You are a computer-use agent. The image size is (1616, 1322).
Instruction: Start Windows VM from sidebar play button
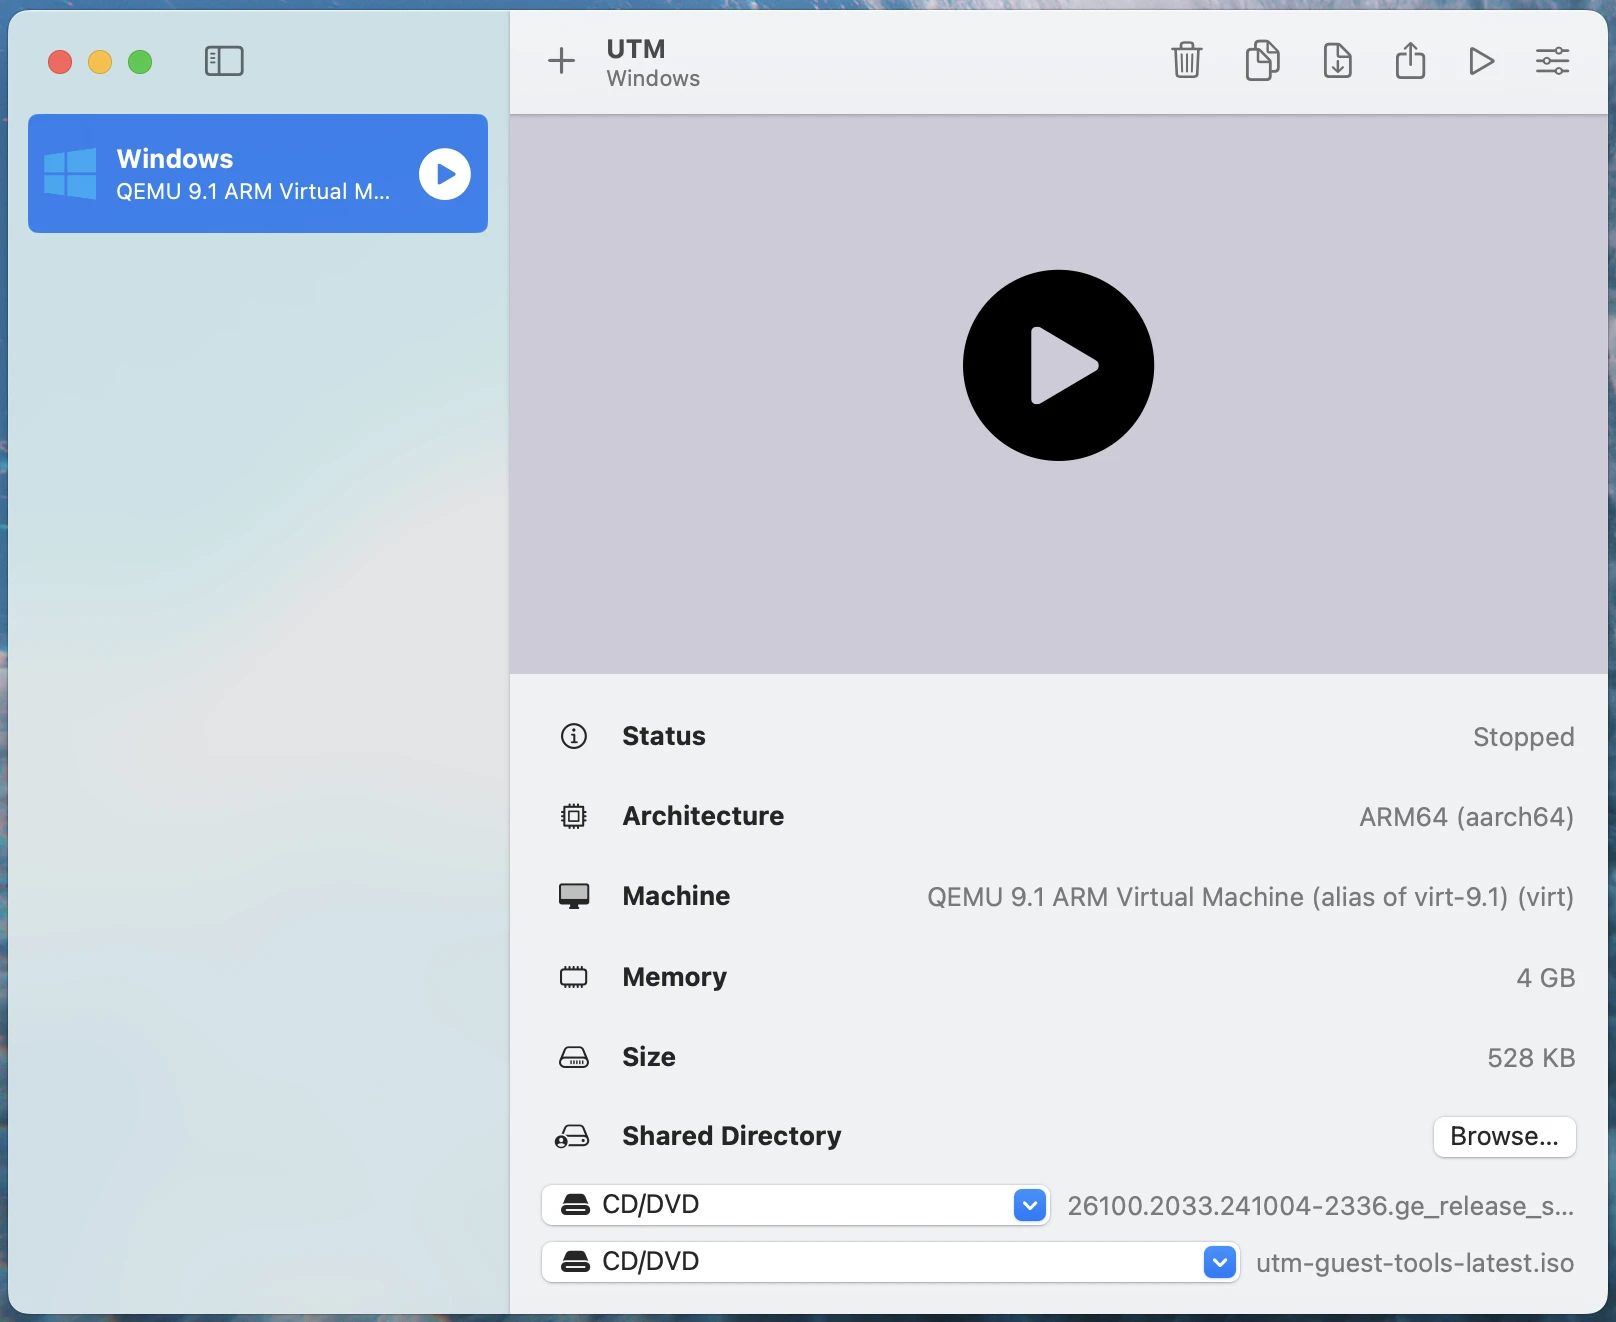pos(445,174)
